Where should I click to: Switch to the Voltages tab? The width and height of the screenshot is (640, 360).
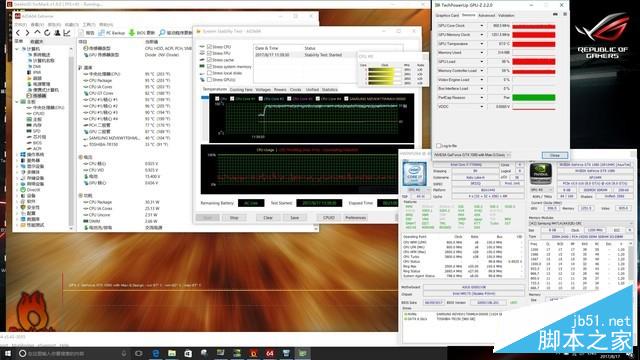tap(263, 89)
